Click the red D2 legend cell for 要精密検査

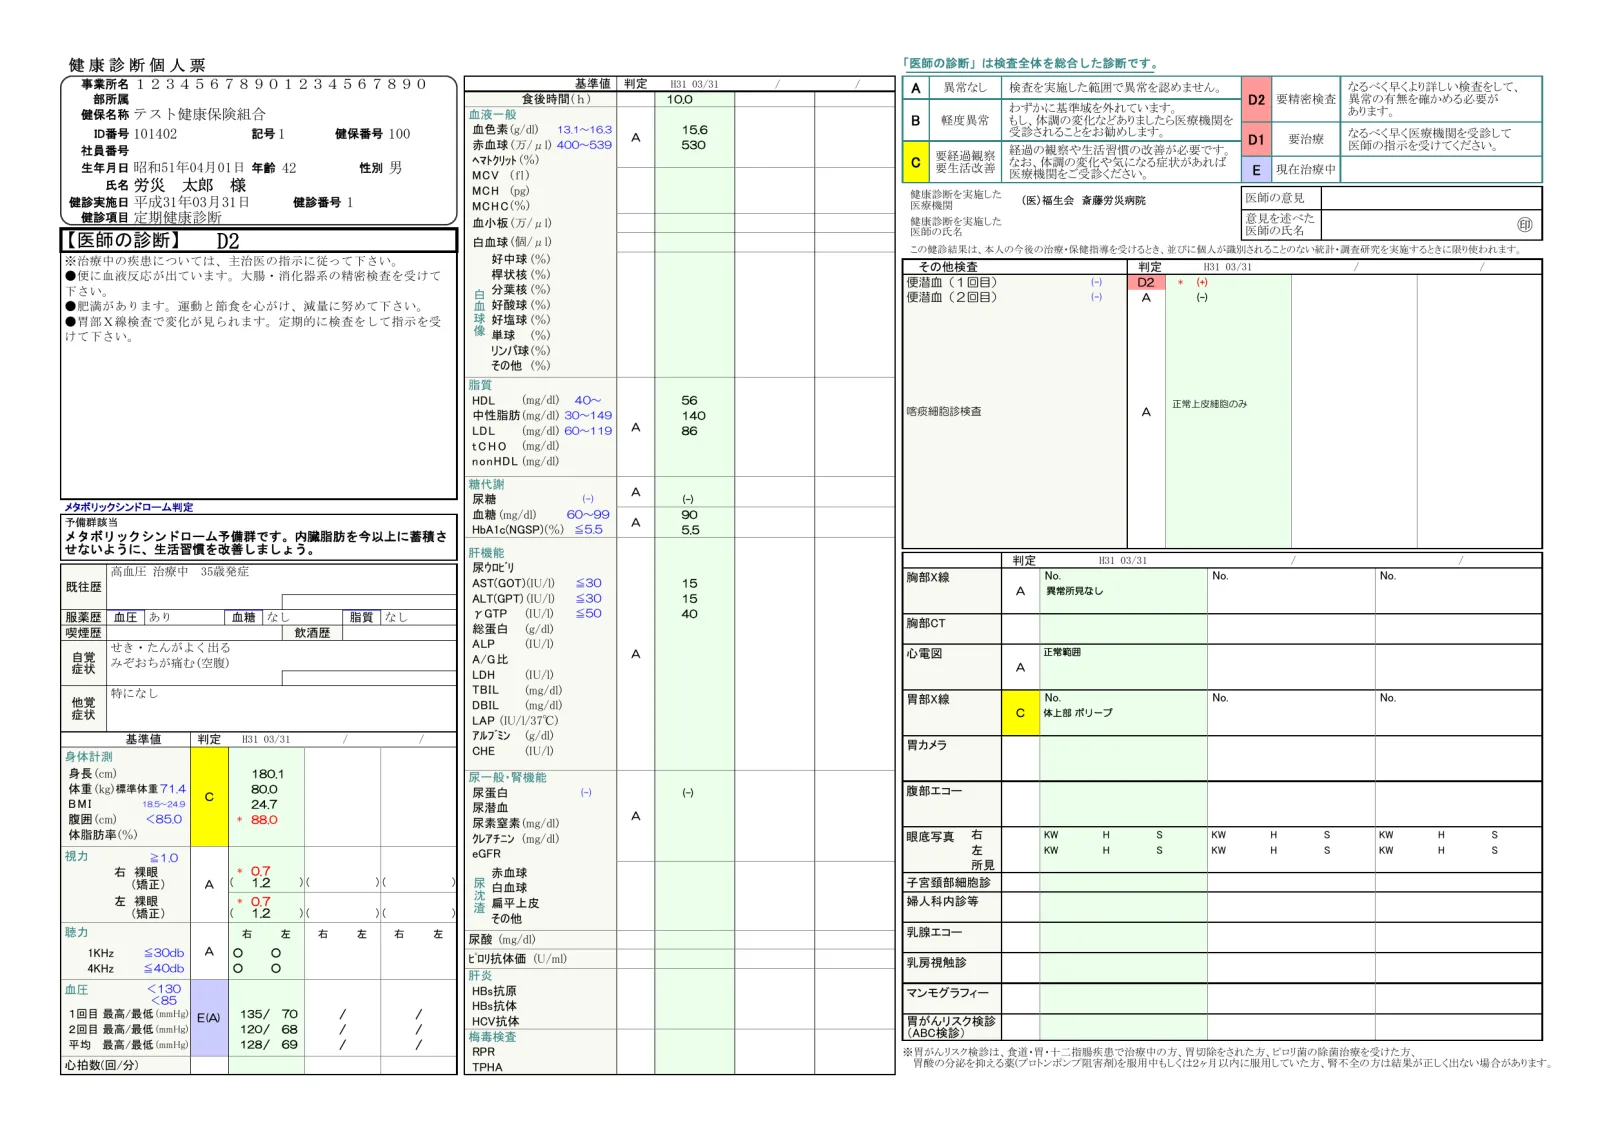coord(1256,100)
